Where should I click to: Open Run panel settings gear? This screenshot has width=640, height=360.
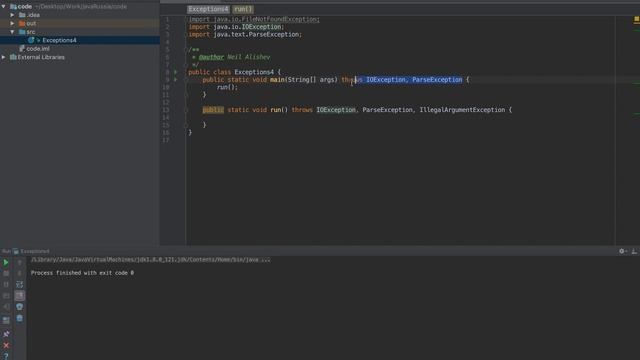point(622,251)
